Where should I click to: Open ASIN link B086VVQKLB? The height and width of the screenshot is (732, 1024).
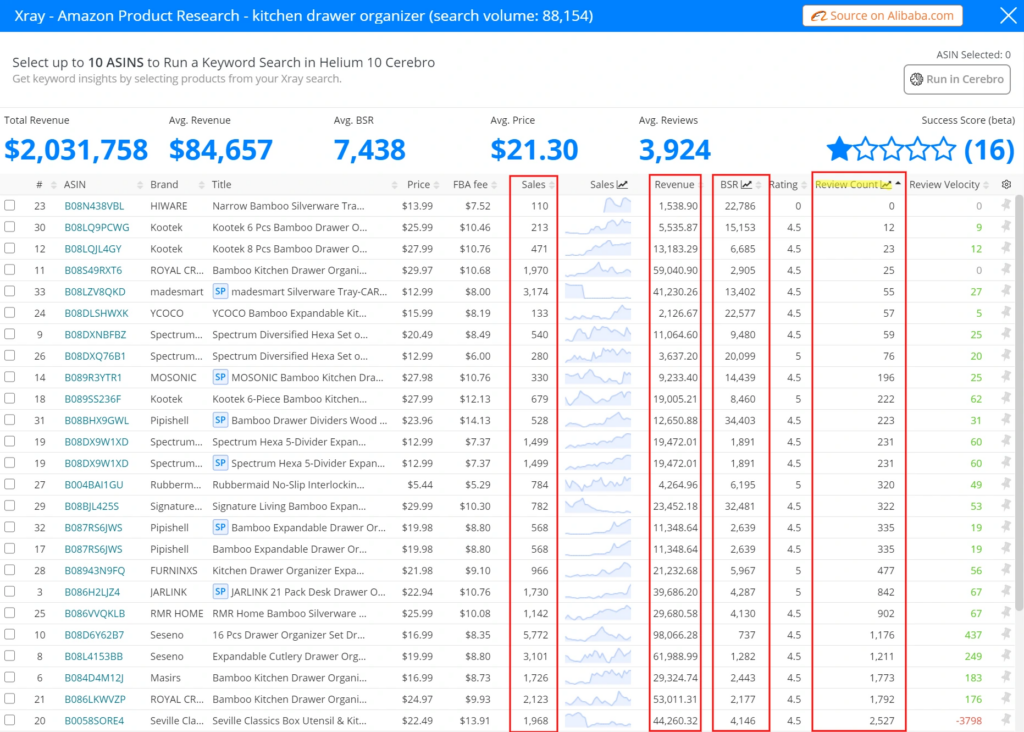[95, 613]
